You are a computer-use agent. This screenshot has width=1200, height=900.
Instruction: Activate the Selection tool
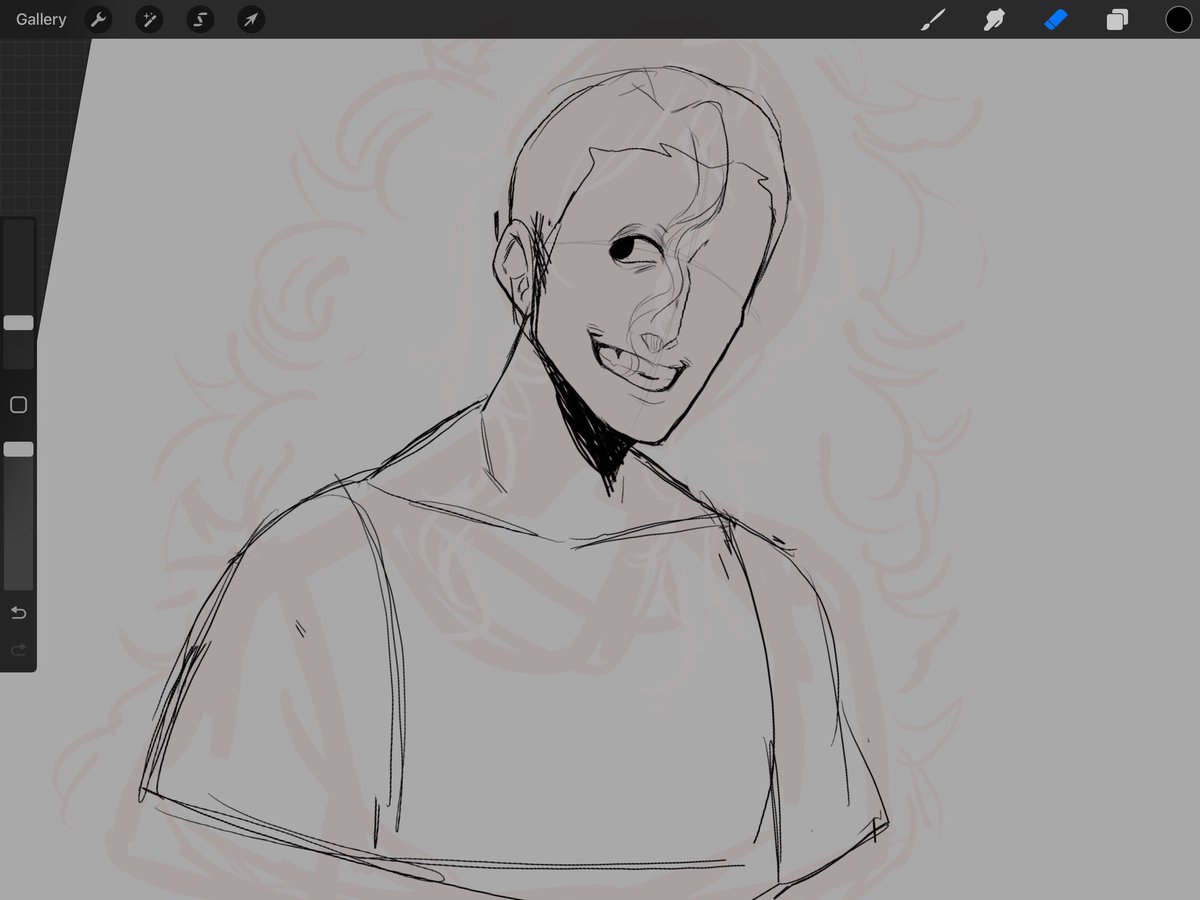click(x=200, y=19)
